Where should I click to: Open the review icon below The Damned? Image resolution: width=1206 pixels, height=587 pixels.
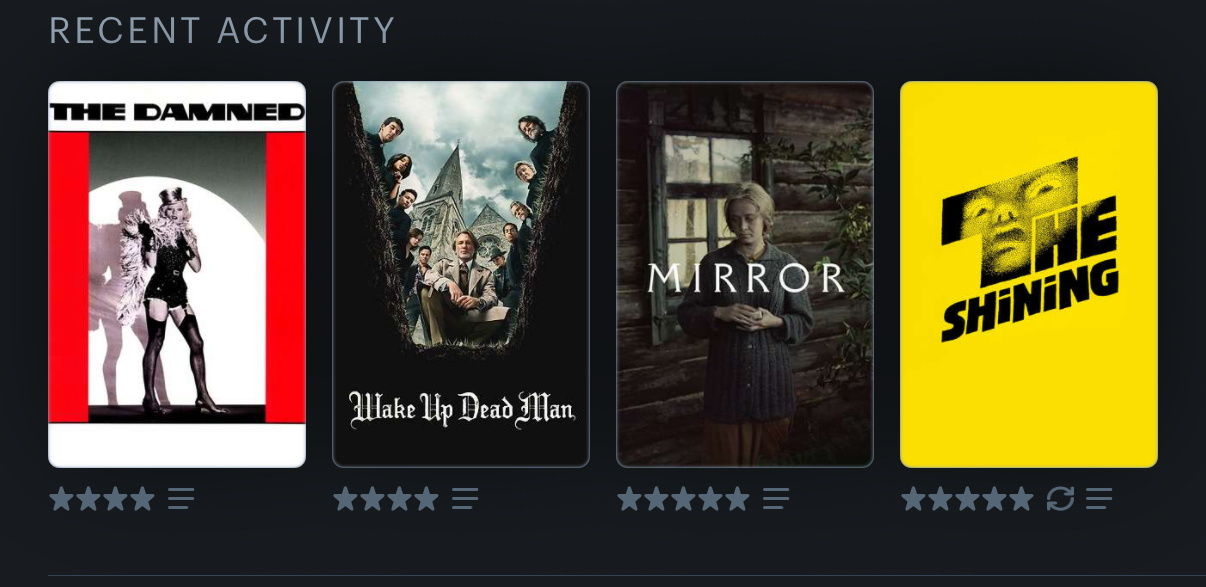[181, 498]
